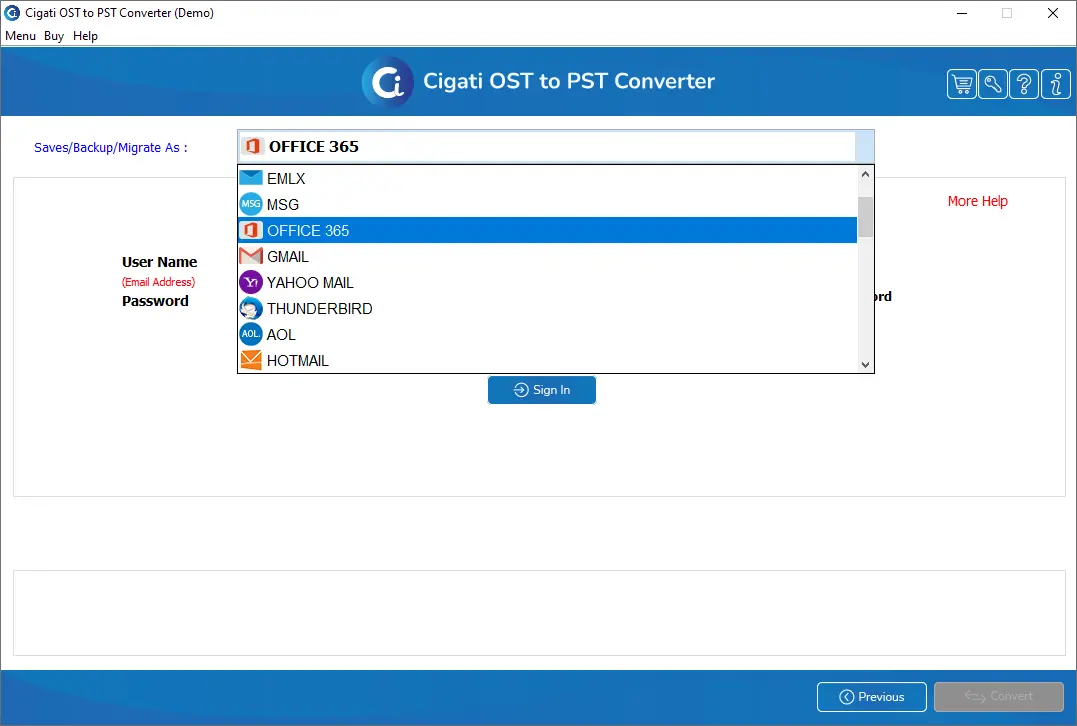Click the Hotmail envelope icon

point(251,360)
